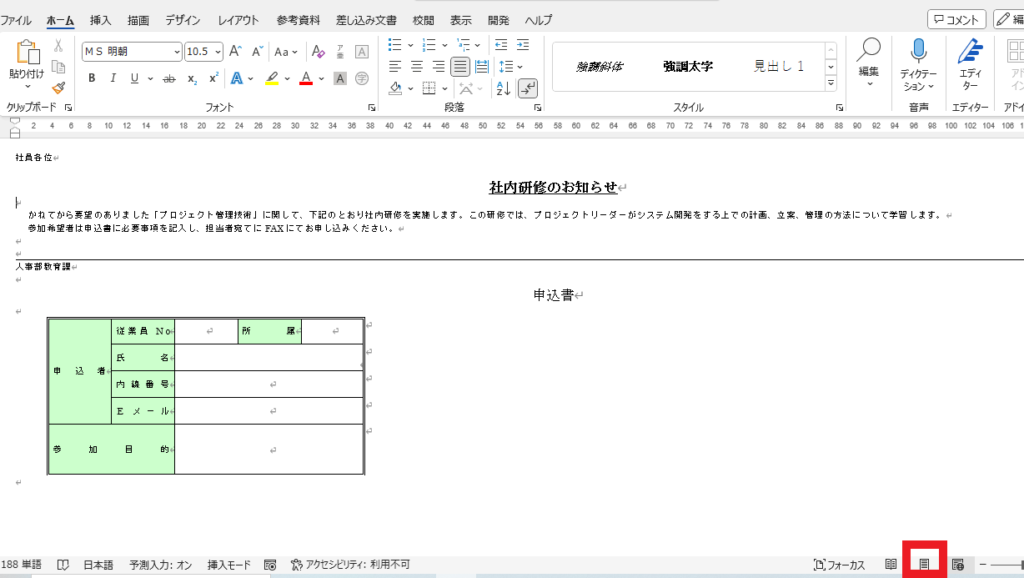Increase font size with grow button
The image size is (1024, 578).
tap(236, 51)
